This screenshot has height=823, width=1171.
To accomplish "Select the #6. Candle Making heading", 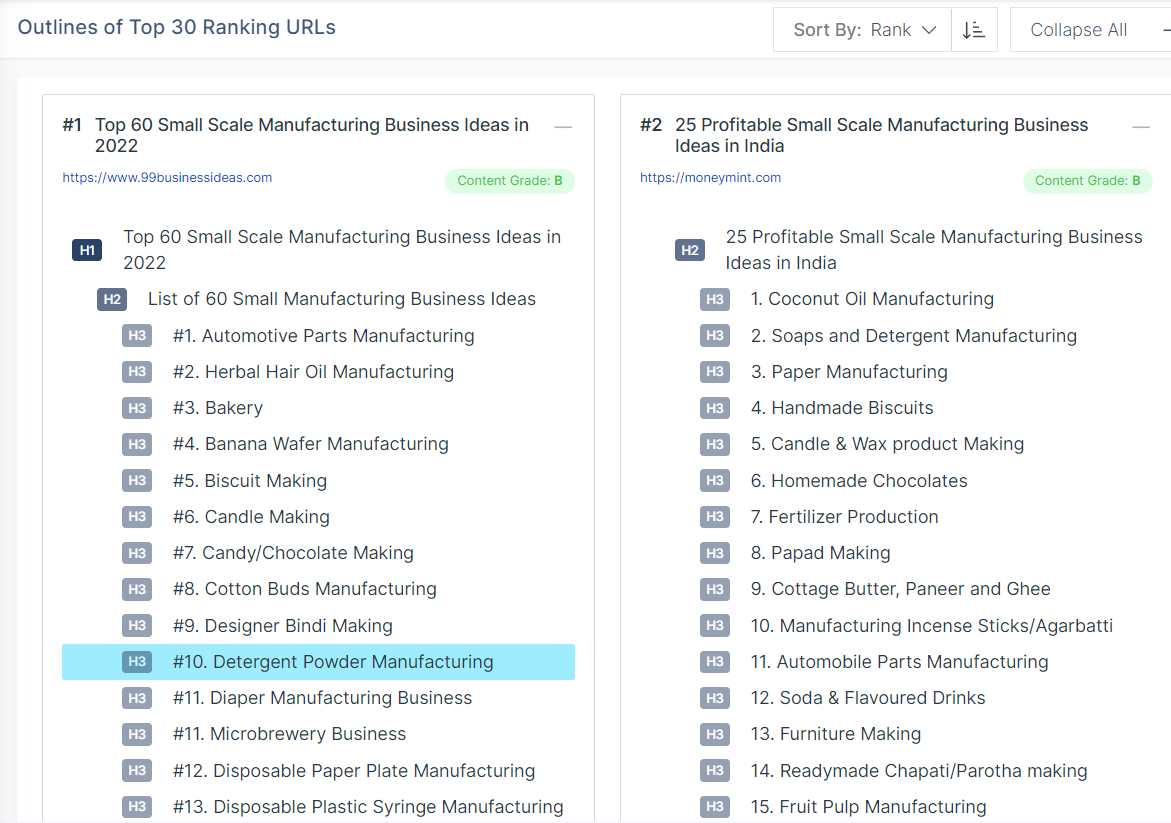I will click(x=251, y=517).
